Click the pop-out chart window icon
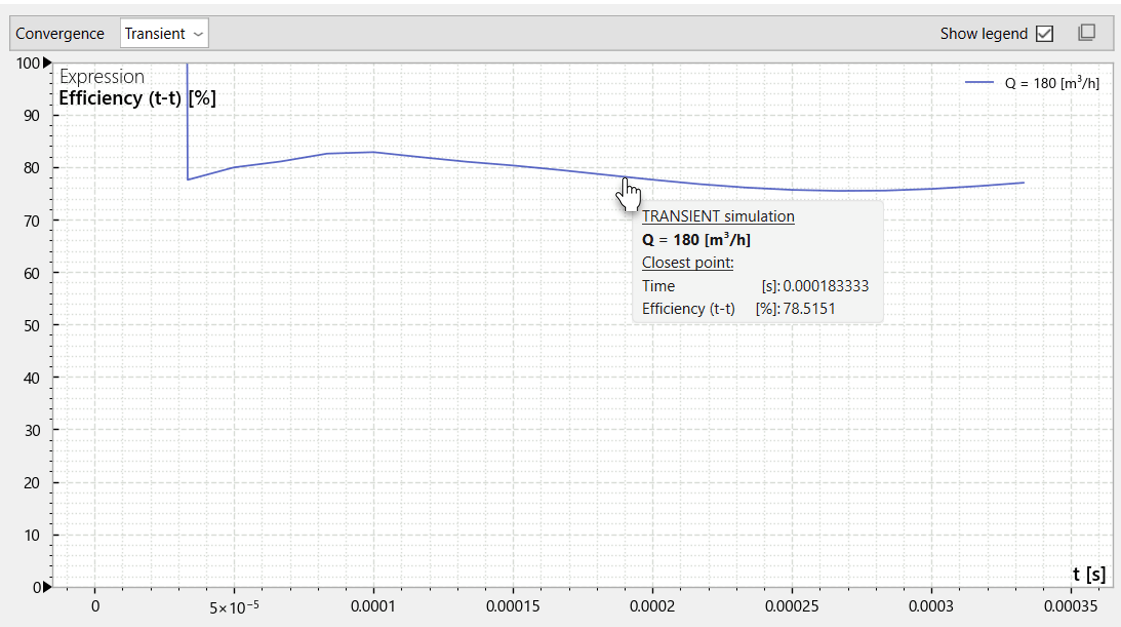 point(1087,33)
